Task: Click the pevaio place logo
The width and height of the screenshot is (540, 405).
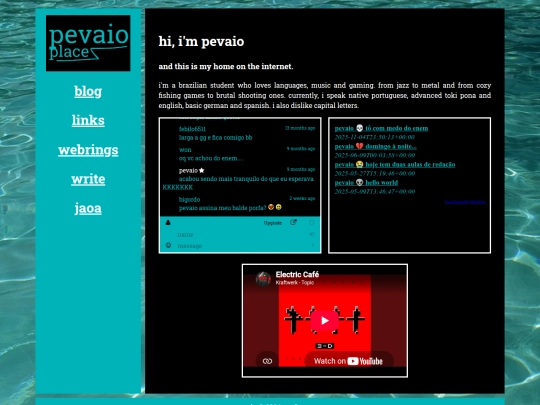Action: 88,43
